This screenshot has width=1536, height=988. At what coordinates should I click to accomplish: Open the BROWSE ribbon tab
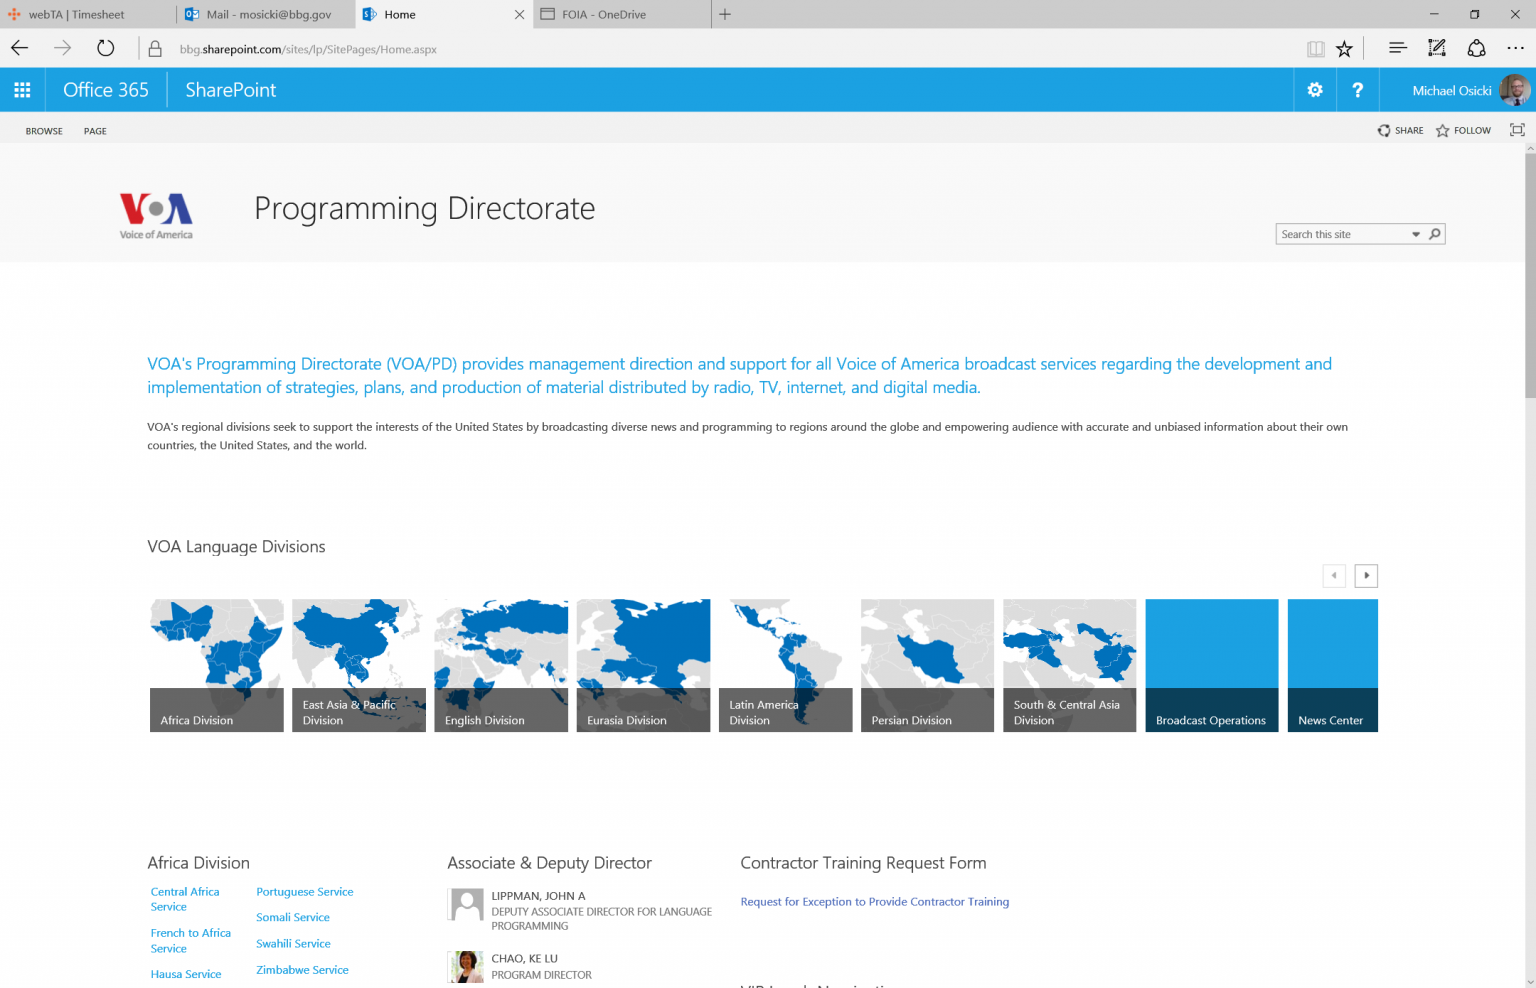coord(44,131)
